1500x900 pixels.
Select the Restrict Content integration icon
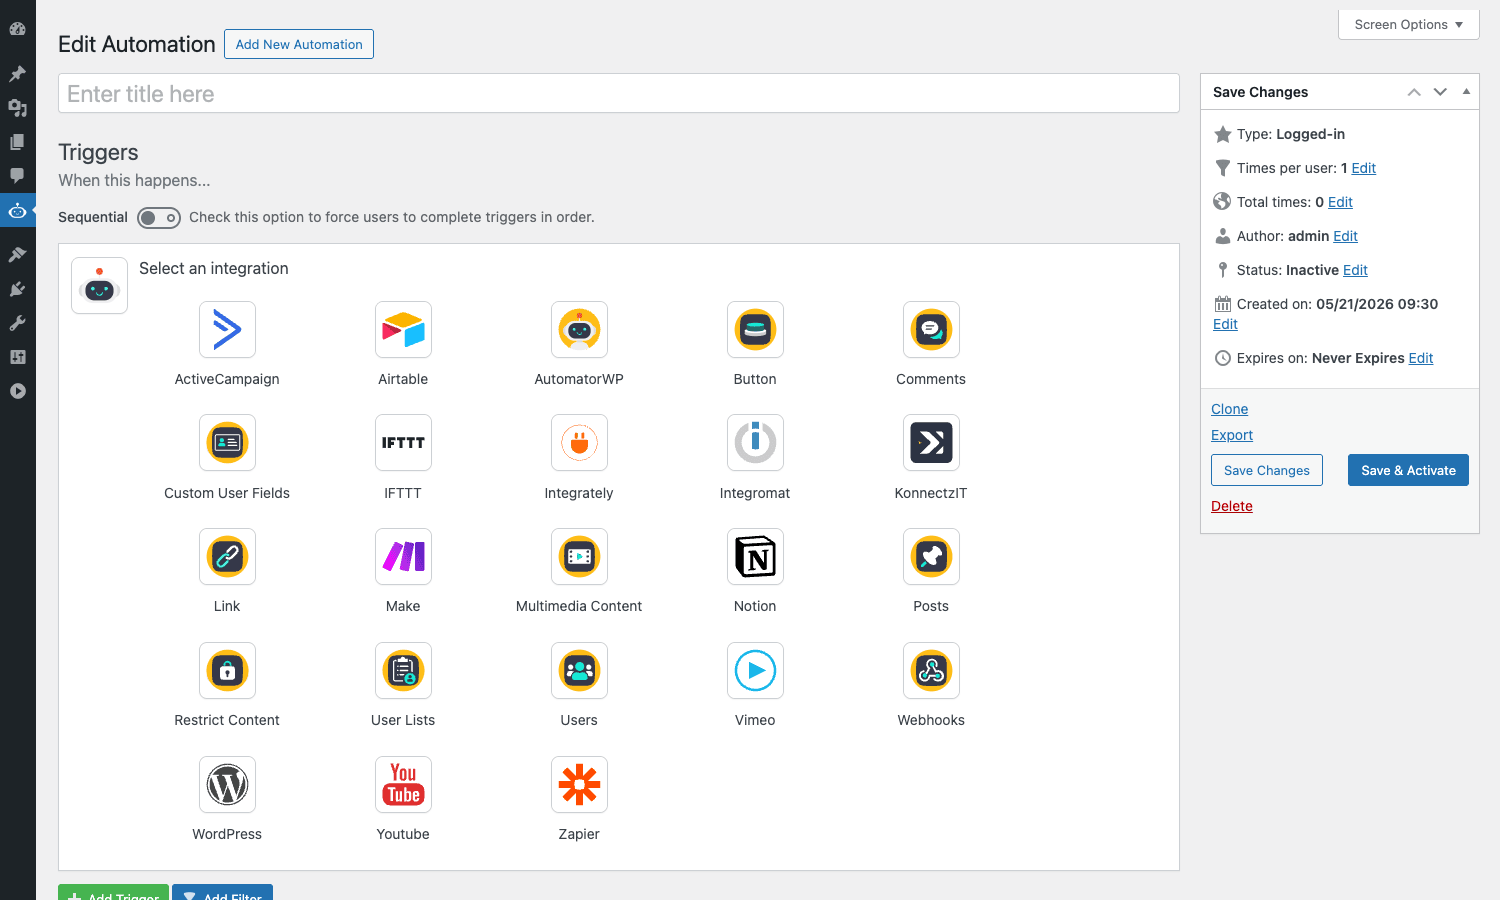227,670
